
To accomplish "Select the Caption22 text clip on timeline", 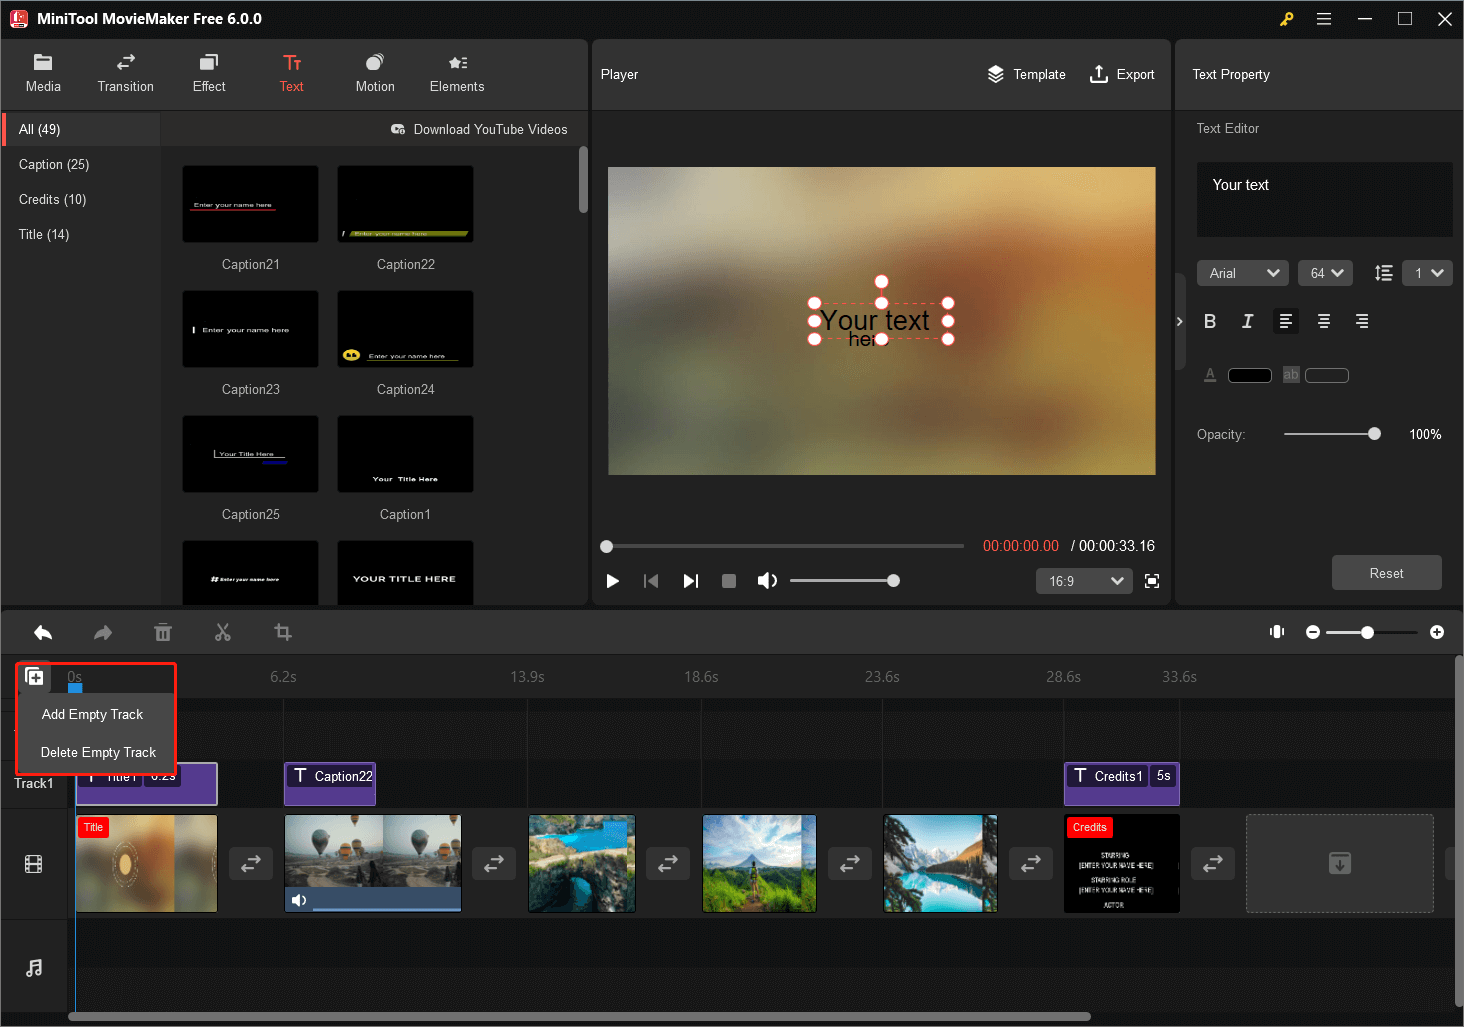I will coord(330,783).
